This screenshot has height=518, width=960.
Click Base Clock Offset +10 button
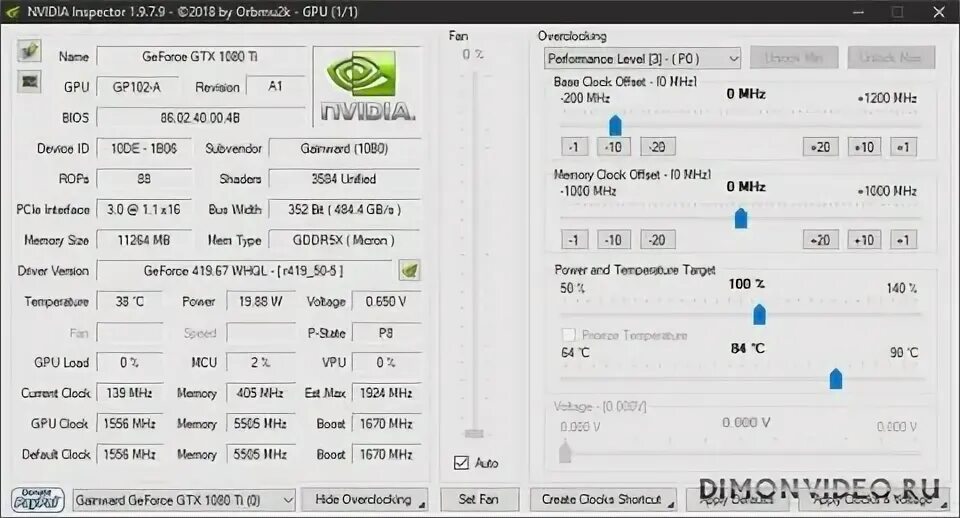tap(864, 147)
